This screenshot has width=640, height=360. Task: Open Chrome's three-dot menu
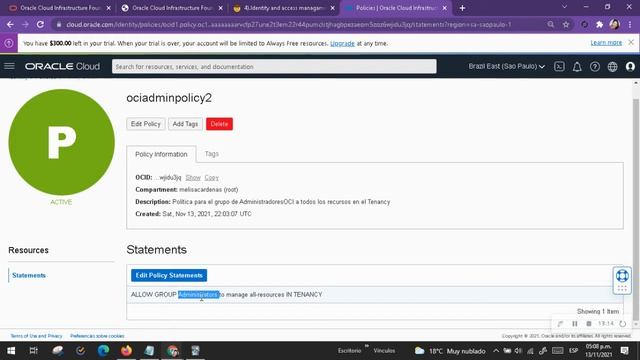click(x=631, y=24)
